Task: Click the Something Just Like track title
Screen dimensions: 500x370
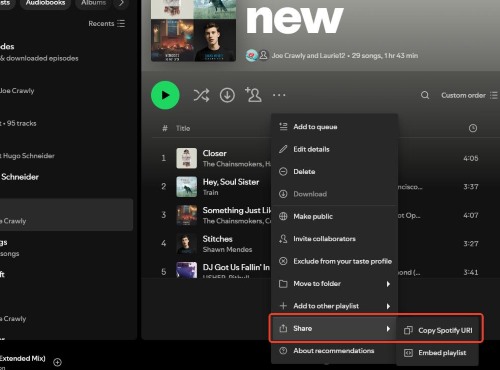Action: tap(237, 210)
